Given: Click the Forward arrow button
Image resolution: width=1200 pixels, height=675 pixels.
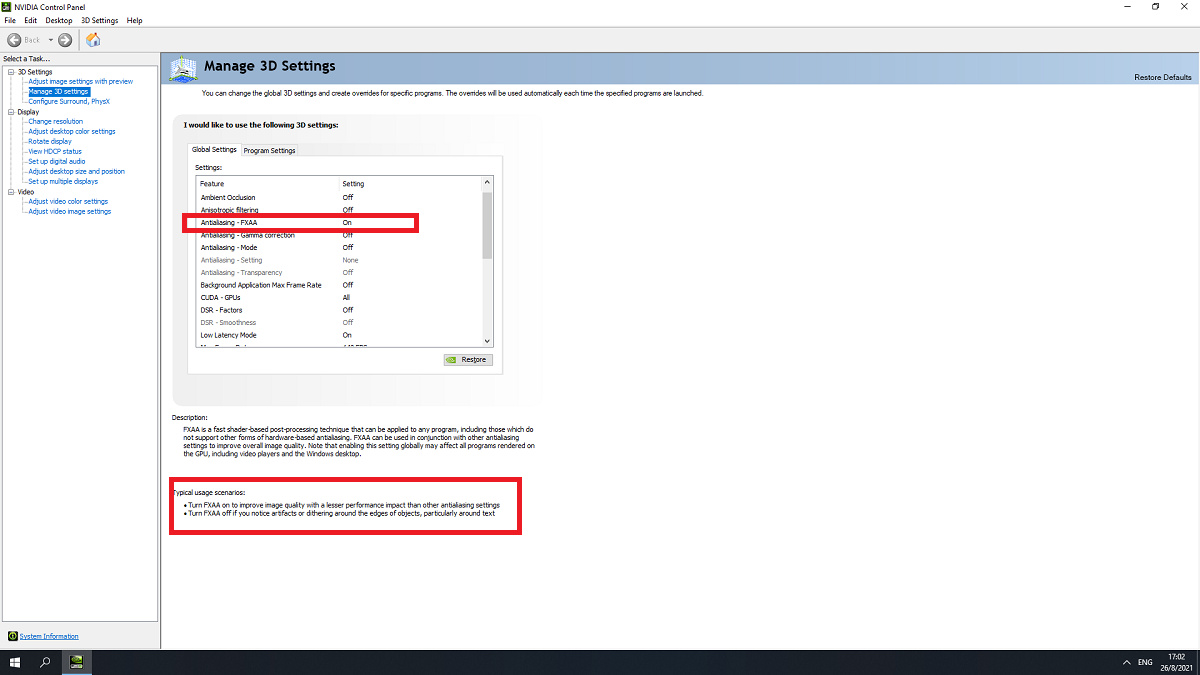Looking at the screenshot, I should pos(65,40).
